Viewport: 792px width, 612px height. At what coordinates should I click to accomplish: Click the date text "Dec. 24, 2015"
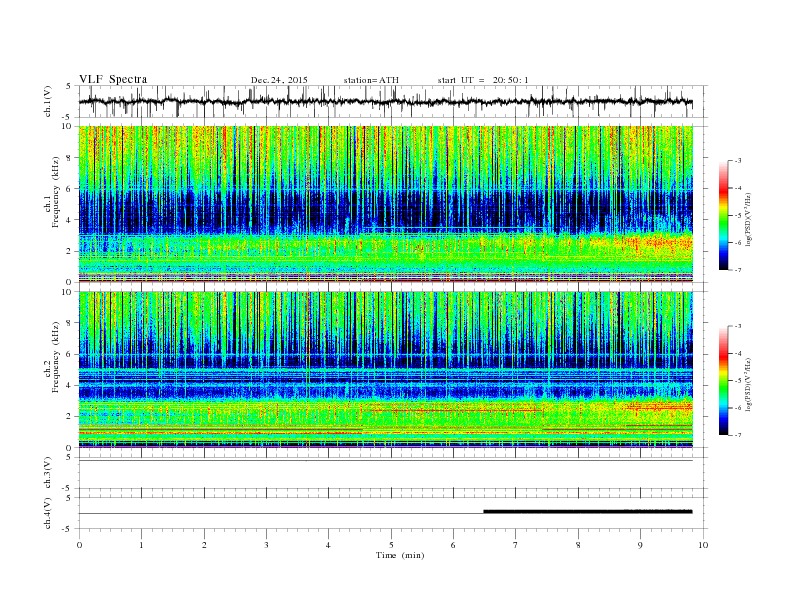279,80
